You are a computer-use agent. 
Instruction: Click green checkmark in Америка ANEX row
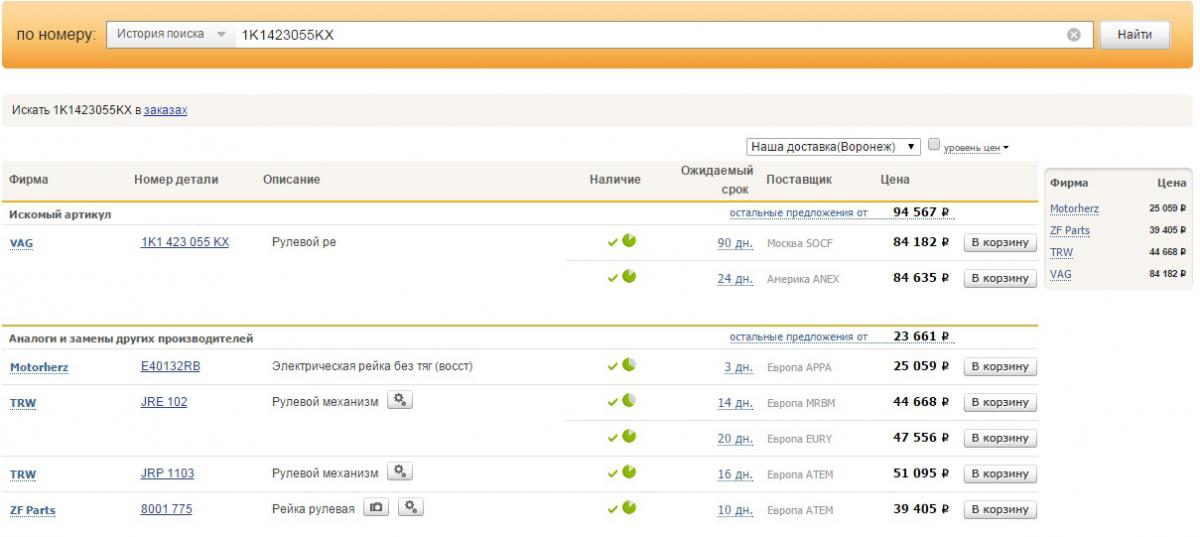click(612, 278)
